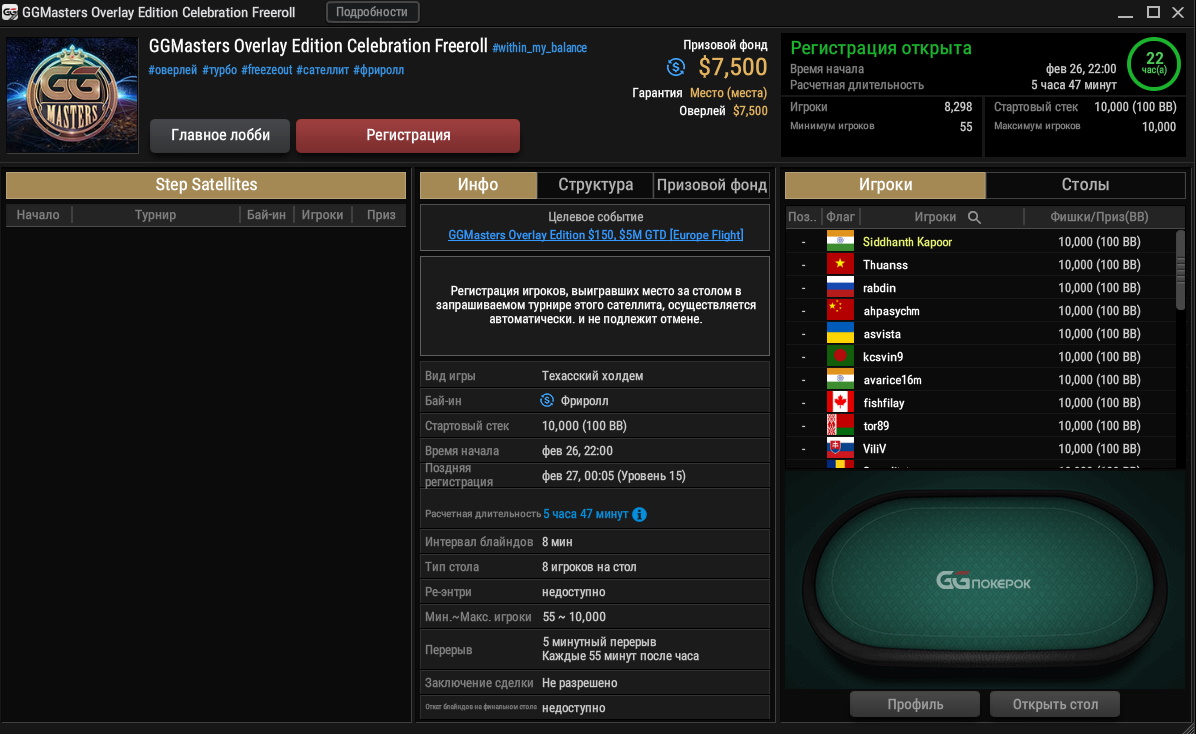Open the GGMasters Overlay Edition $150 target event link
Screen dimensions: 1196x734
click(595, 235)
